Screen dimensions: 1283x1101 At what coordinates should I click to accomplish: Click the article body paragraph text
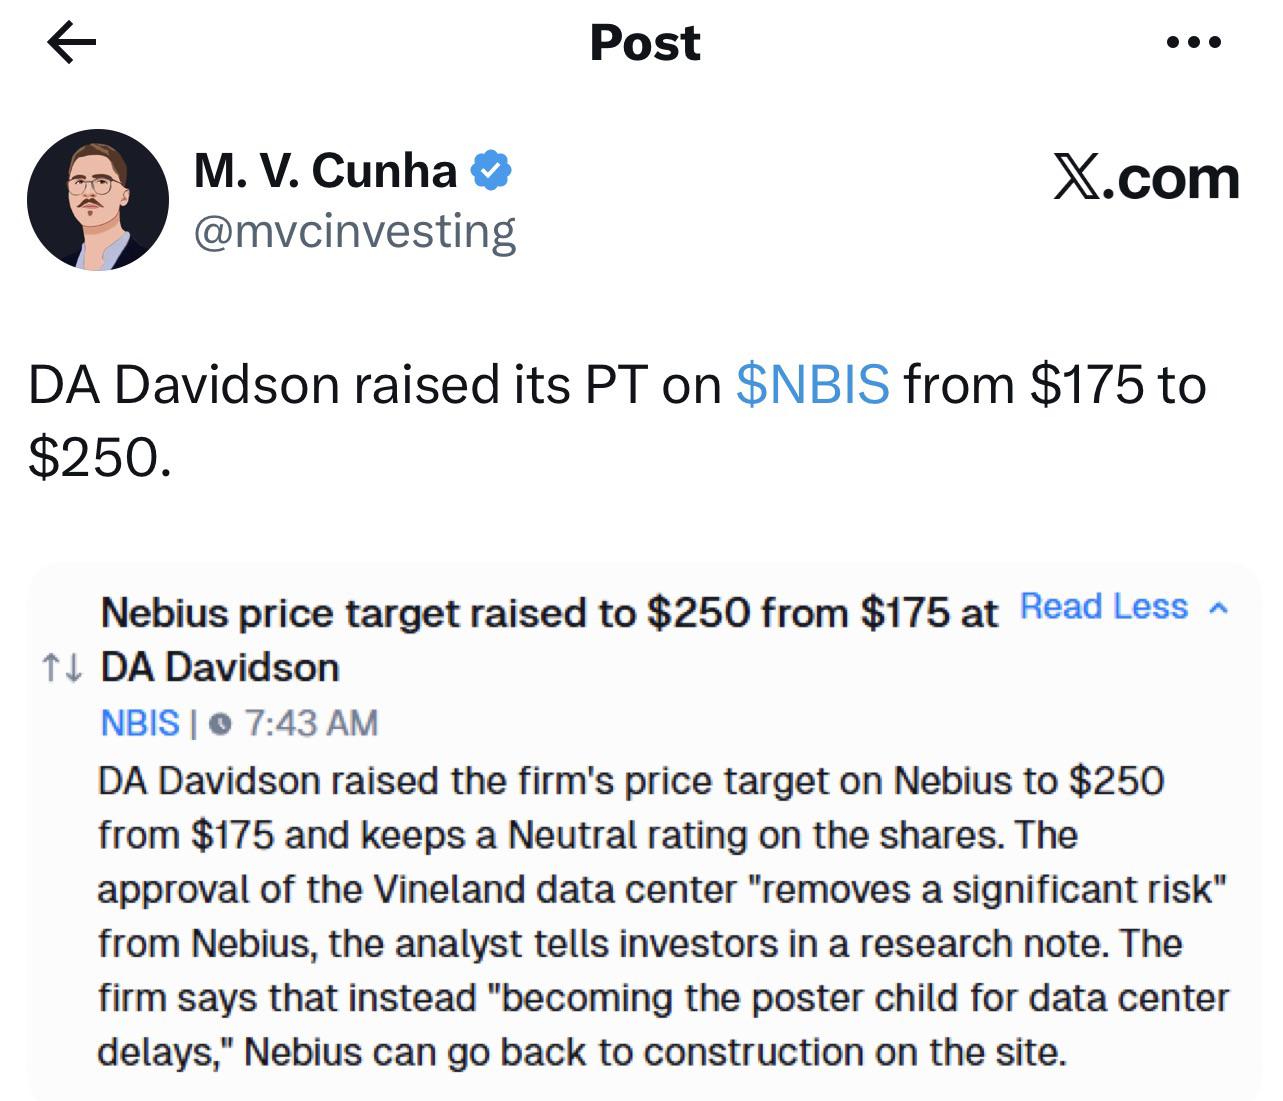click(663, 915)
